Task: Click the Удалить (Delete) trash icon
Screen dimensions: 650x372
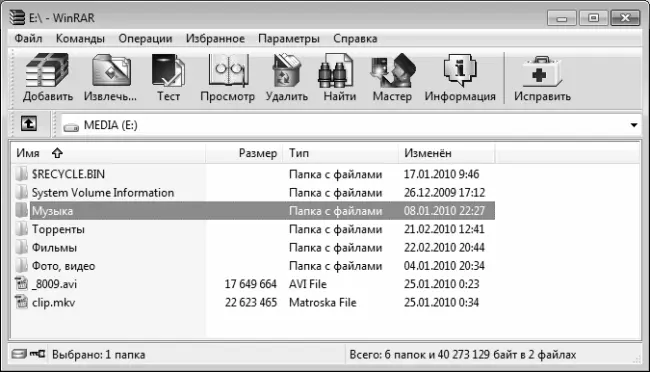Action: (286, 71)
